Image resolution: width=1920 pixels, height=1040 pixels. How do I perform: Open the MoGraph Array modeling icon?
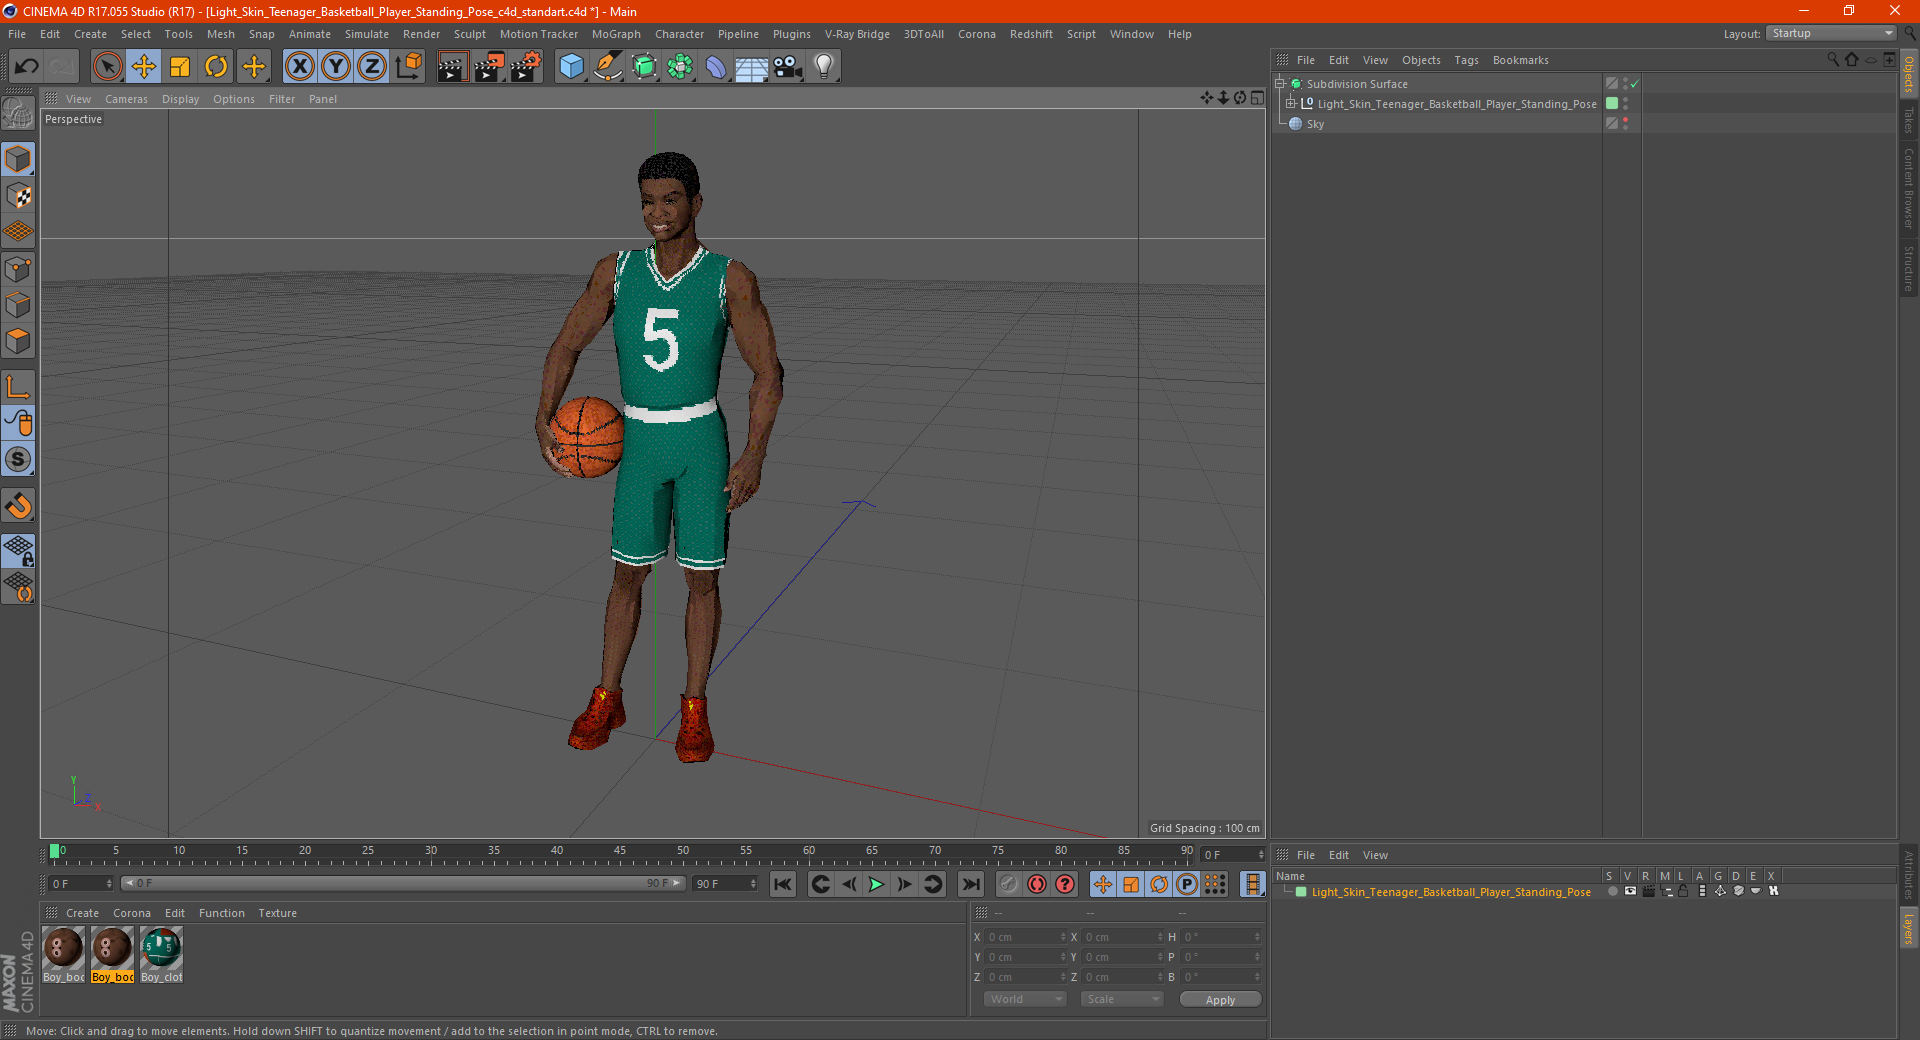point(680,67)
